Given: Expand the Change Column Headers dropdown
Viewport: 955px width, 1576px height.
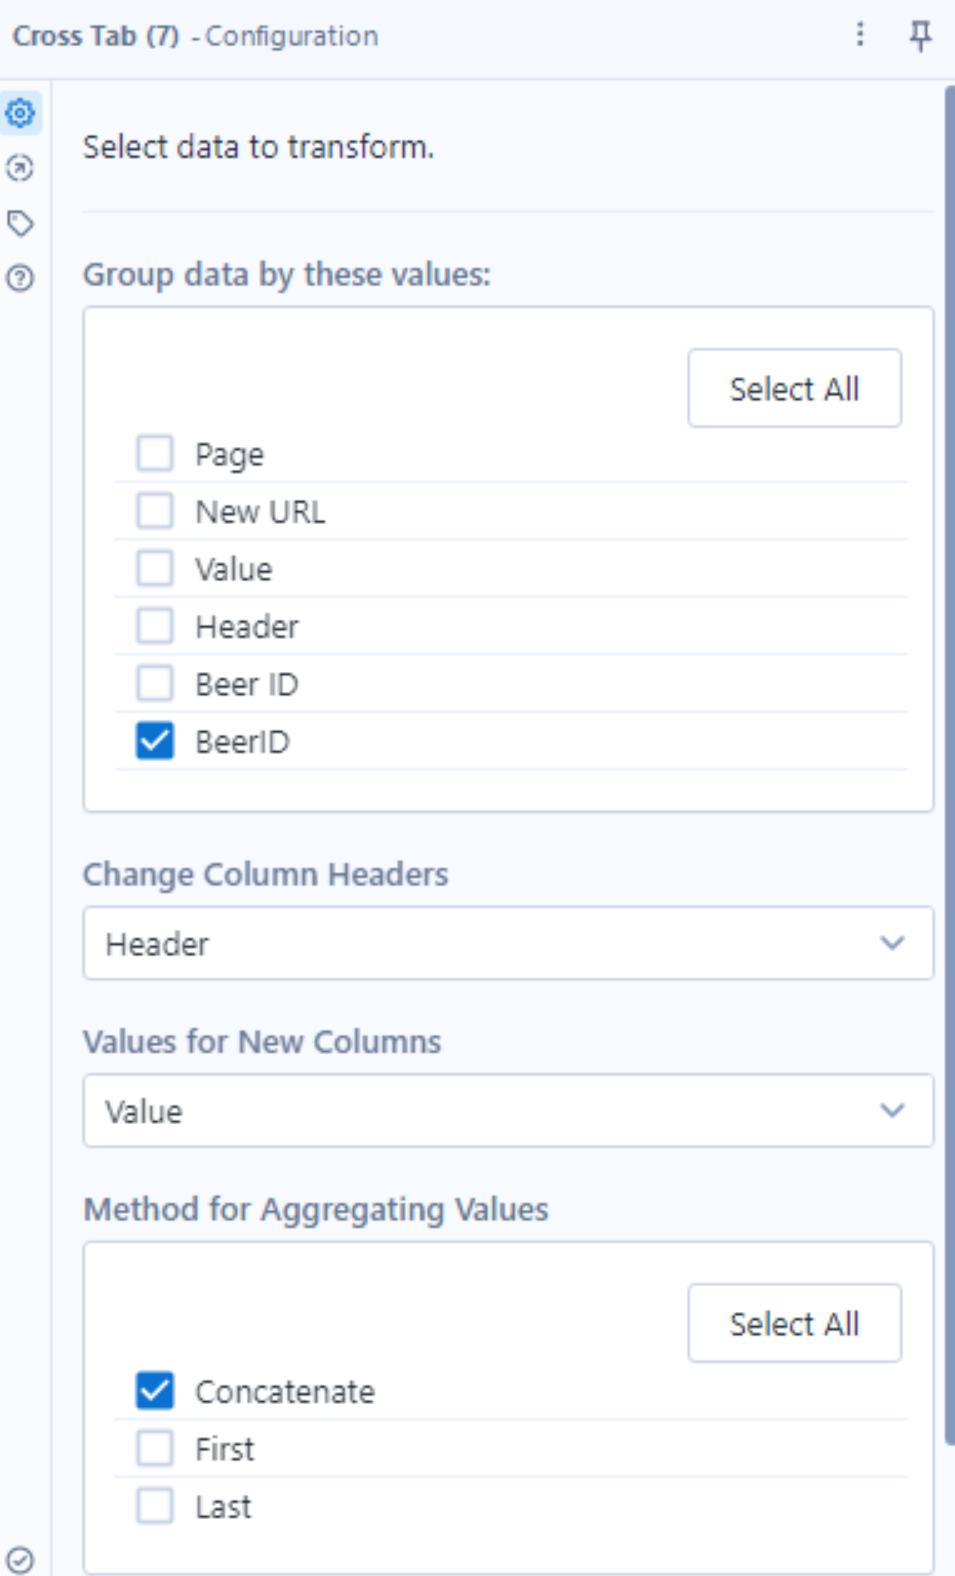Looking at the screenshot, I should [x=508, y=943].
